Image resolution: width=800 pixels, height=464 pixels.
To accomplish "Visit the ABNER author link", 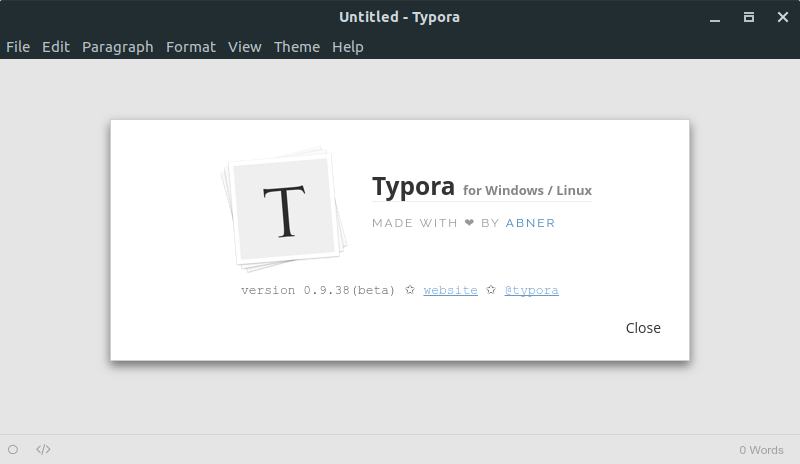I will (x=530, y=223).
